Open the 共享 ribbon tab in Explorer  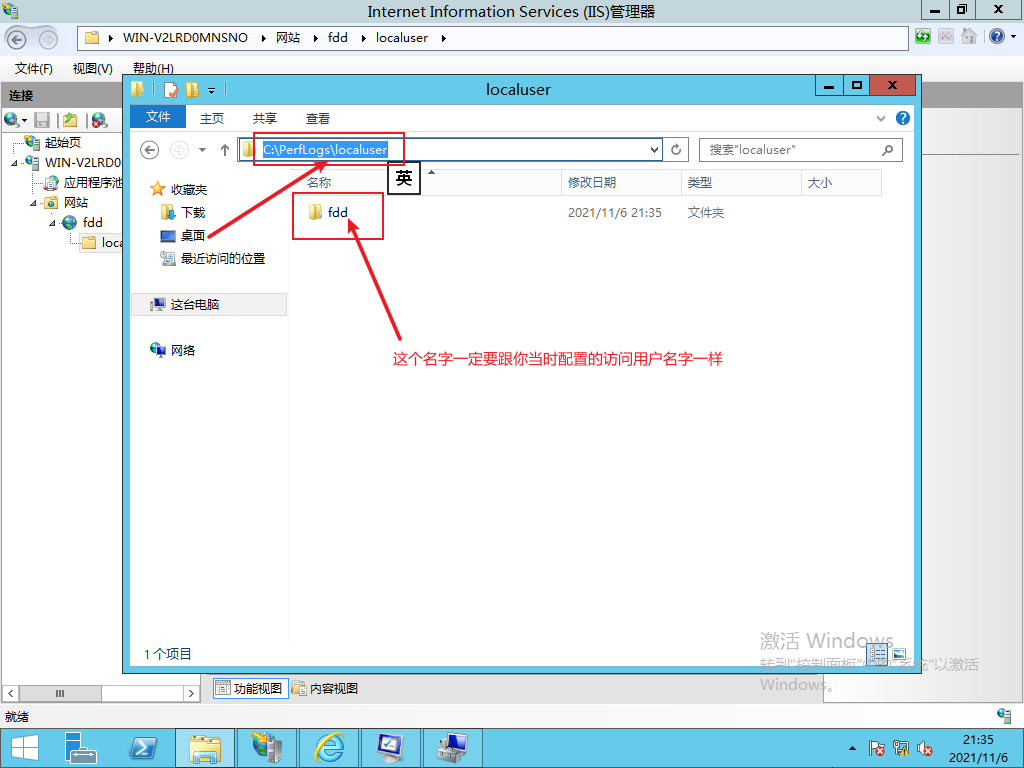pyautogui.click(x=264, y=118)
